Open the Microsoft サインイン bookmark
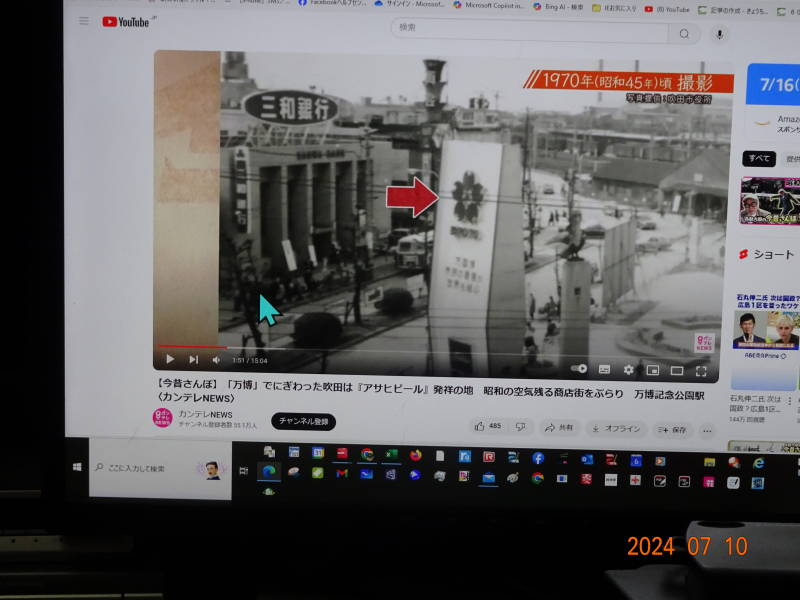Screen dimensions: 800x600 click(410, 4)
